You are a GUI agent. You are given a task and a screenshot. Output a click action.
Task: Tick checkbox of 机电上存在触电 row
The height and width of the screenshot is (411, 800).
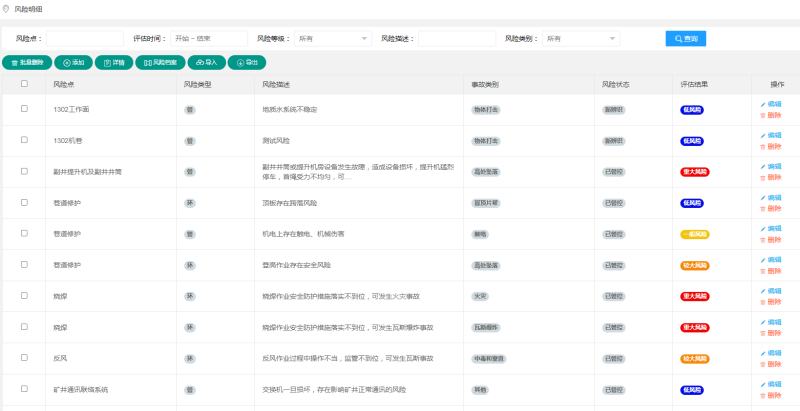click(x=24, y=233)
